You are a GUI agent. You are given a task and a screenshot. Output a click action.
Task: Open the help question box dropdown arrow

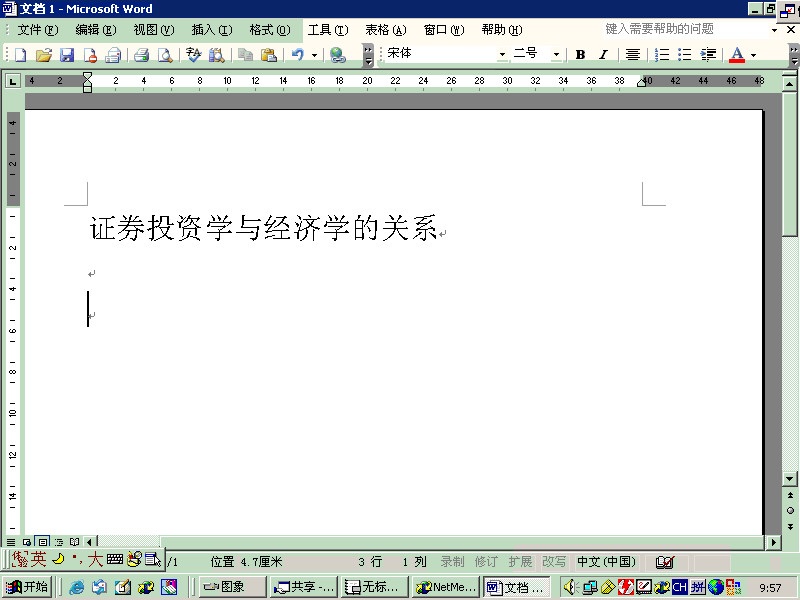(x=774, y=30)
